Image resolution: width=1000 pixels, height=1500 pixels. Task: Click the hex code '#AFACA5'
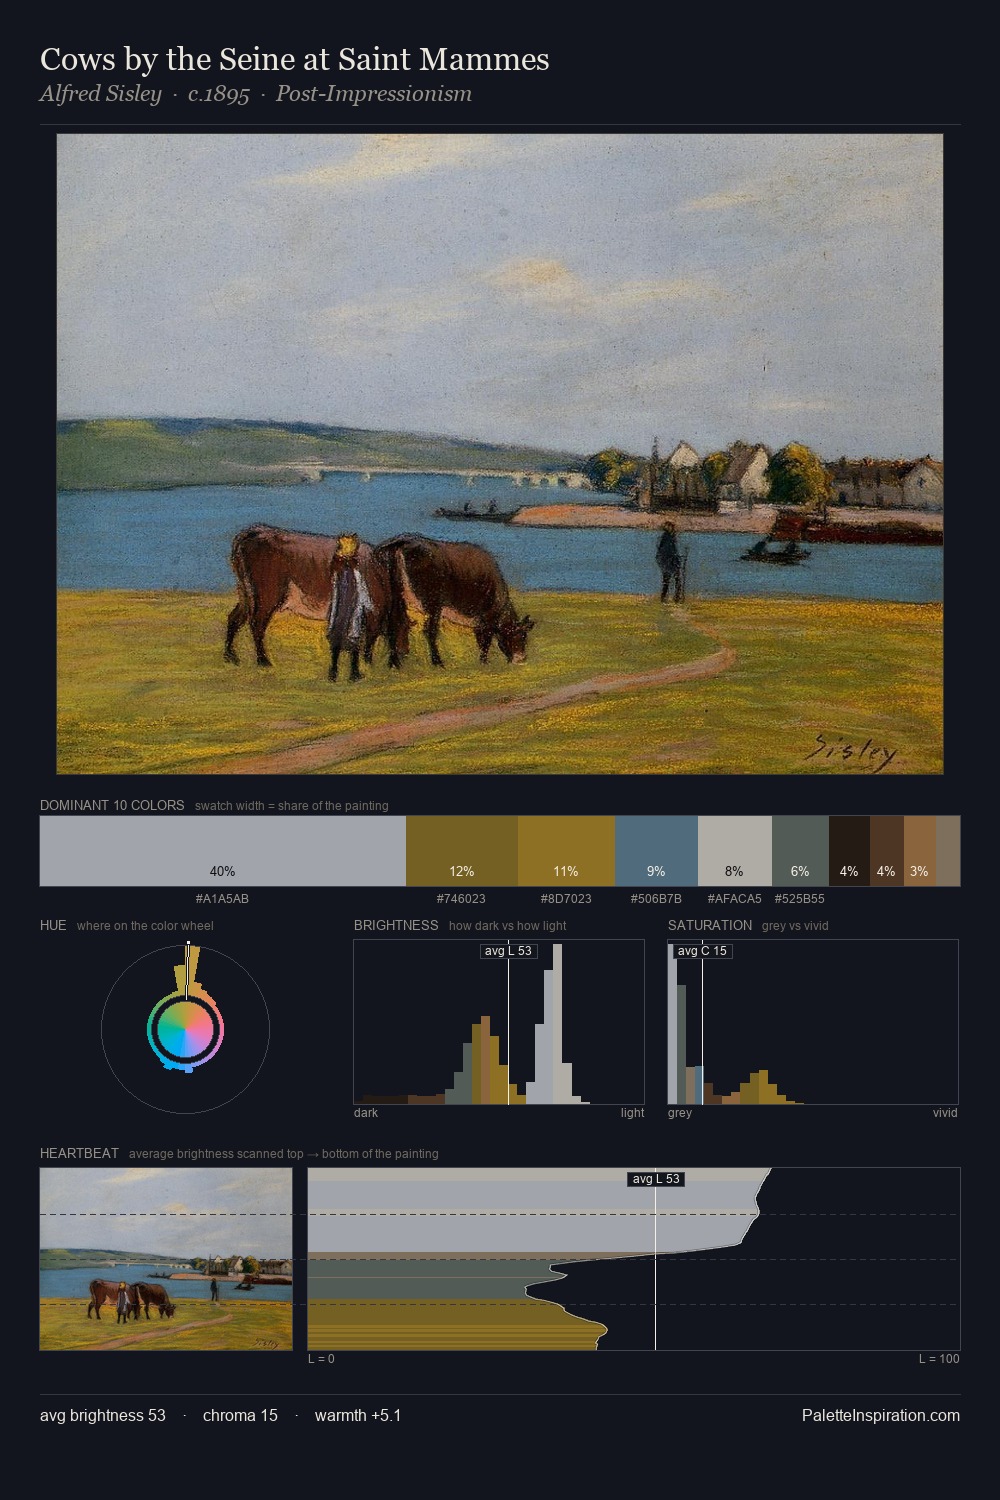point(734,899)
